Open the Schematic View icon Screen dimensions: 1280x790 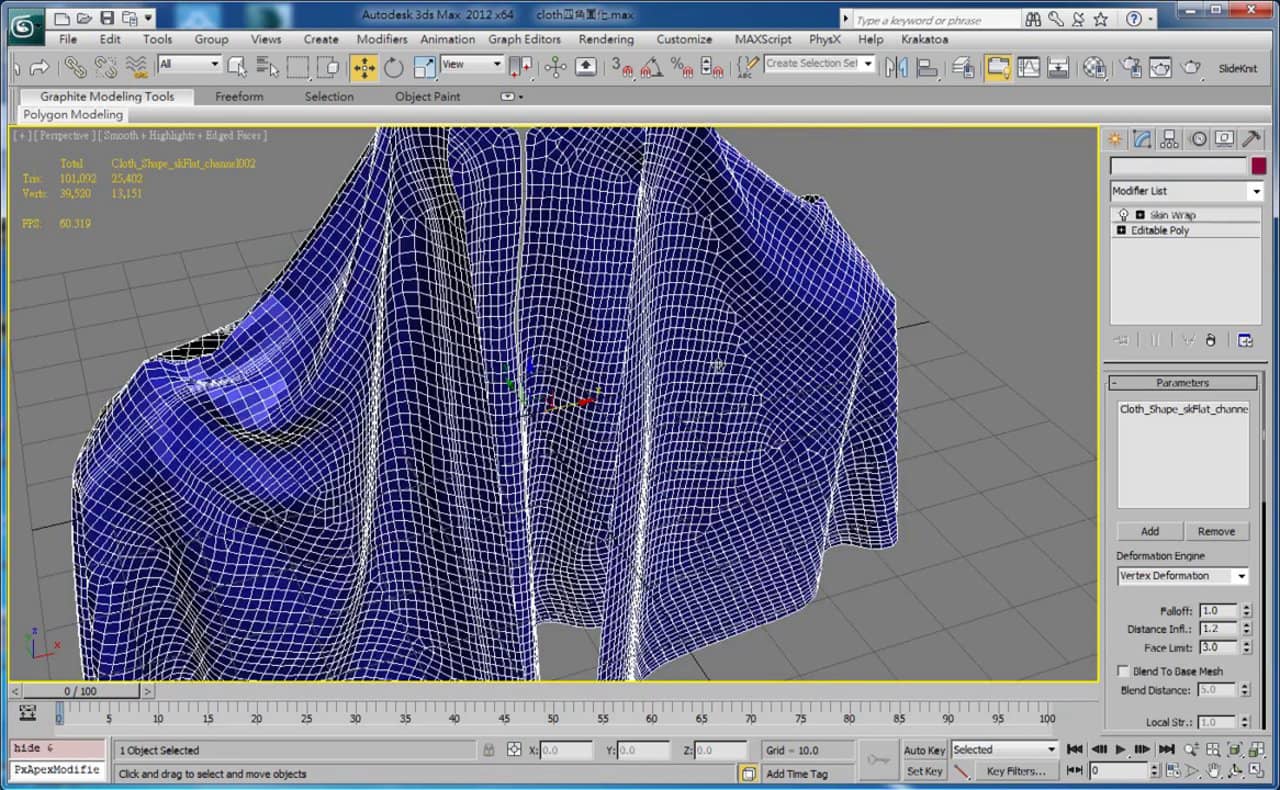(x=1058, y=68)
